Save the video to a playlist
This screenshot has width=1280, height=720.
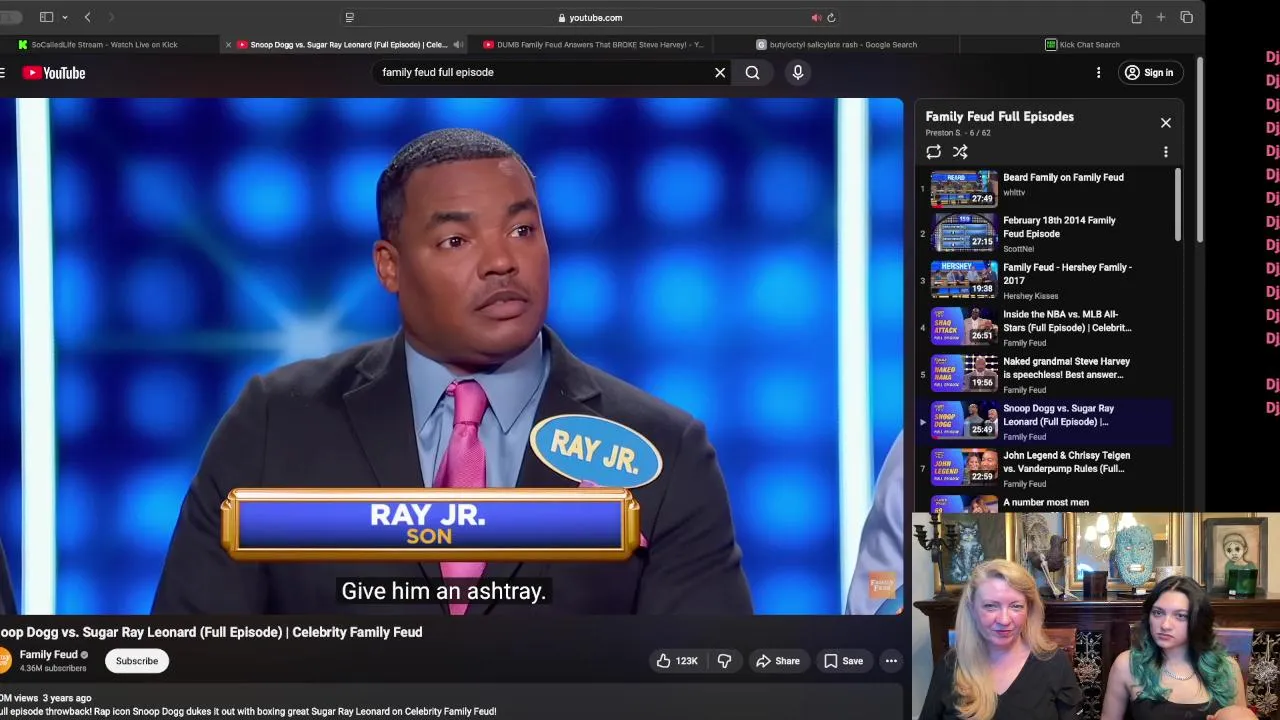pyautogui.click(x=843, y=661)
